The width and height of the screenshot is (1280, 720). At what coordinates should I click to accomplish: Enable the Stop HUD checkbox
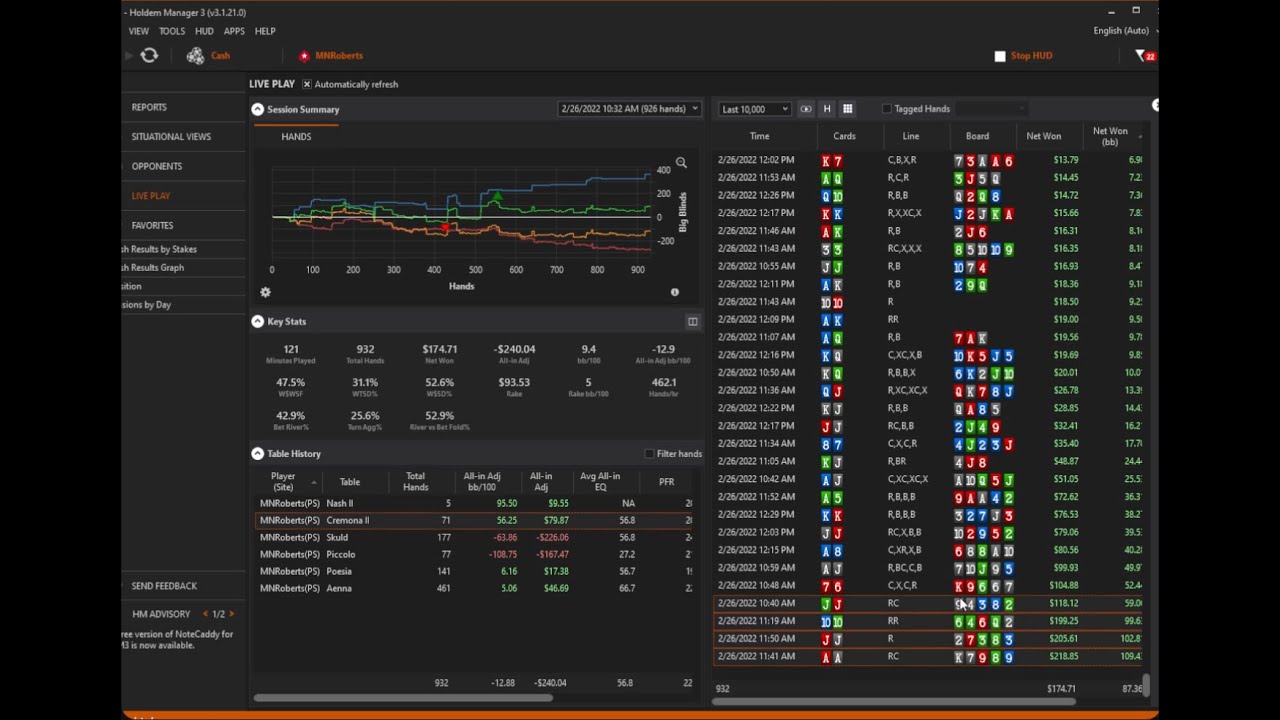[x=1000, y=56]
